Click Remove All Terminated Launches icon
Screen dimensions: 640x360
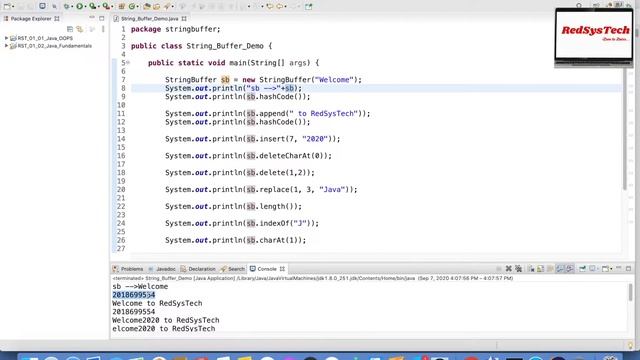(x=518, y=269)
